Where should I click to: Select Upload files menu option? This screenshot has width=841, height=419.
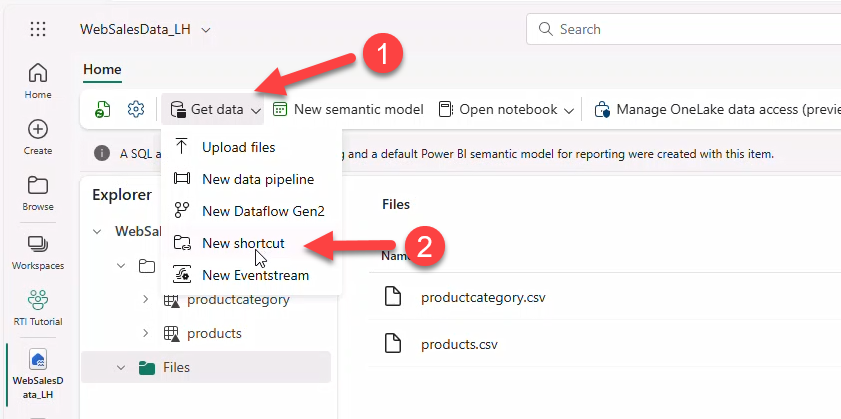pos(238,147)
